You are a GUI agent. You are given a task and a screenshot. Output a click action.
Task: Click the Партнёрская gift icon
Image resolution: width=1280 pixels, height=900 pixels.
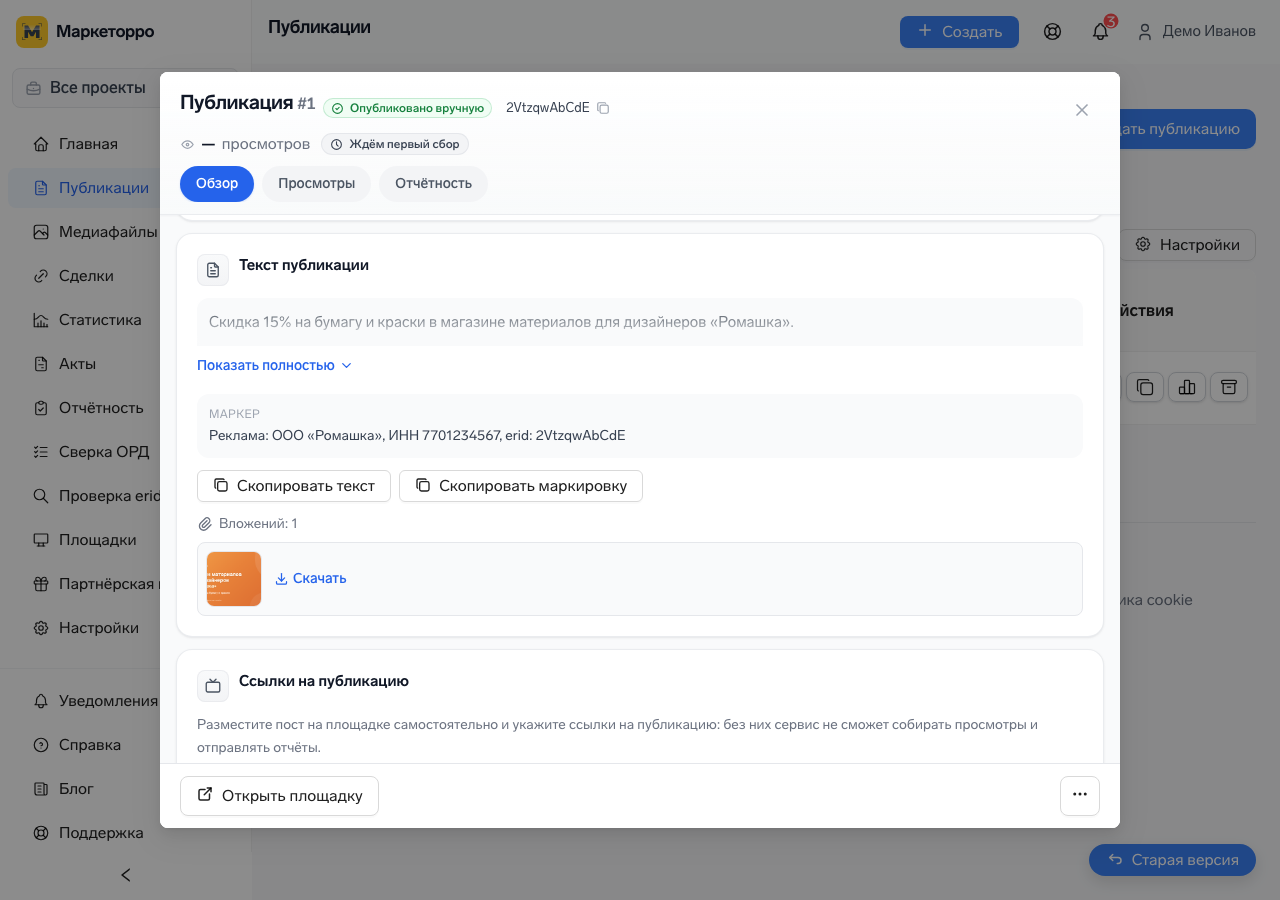point(41,584)
